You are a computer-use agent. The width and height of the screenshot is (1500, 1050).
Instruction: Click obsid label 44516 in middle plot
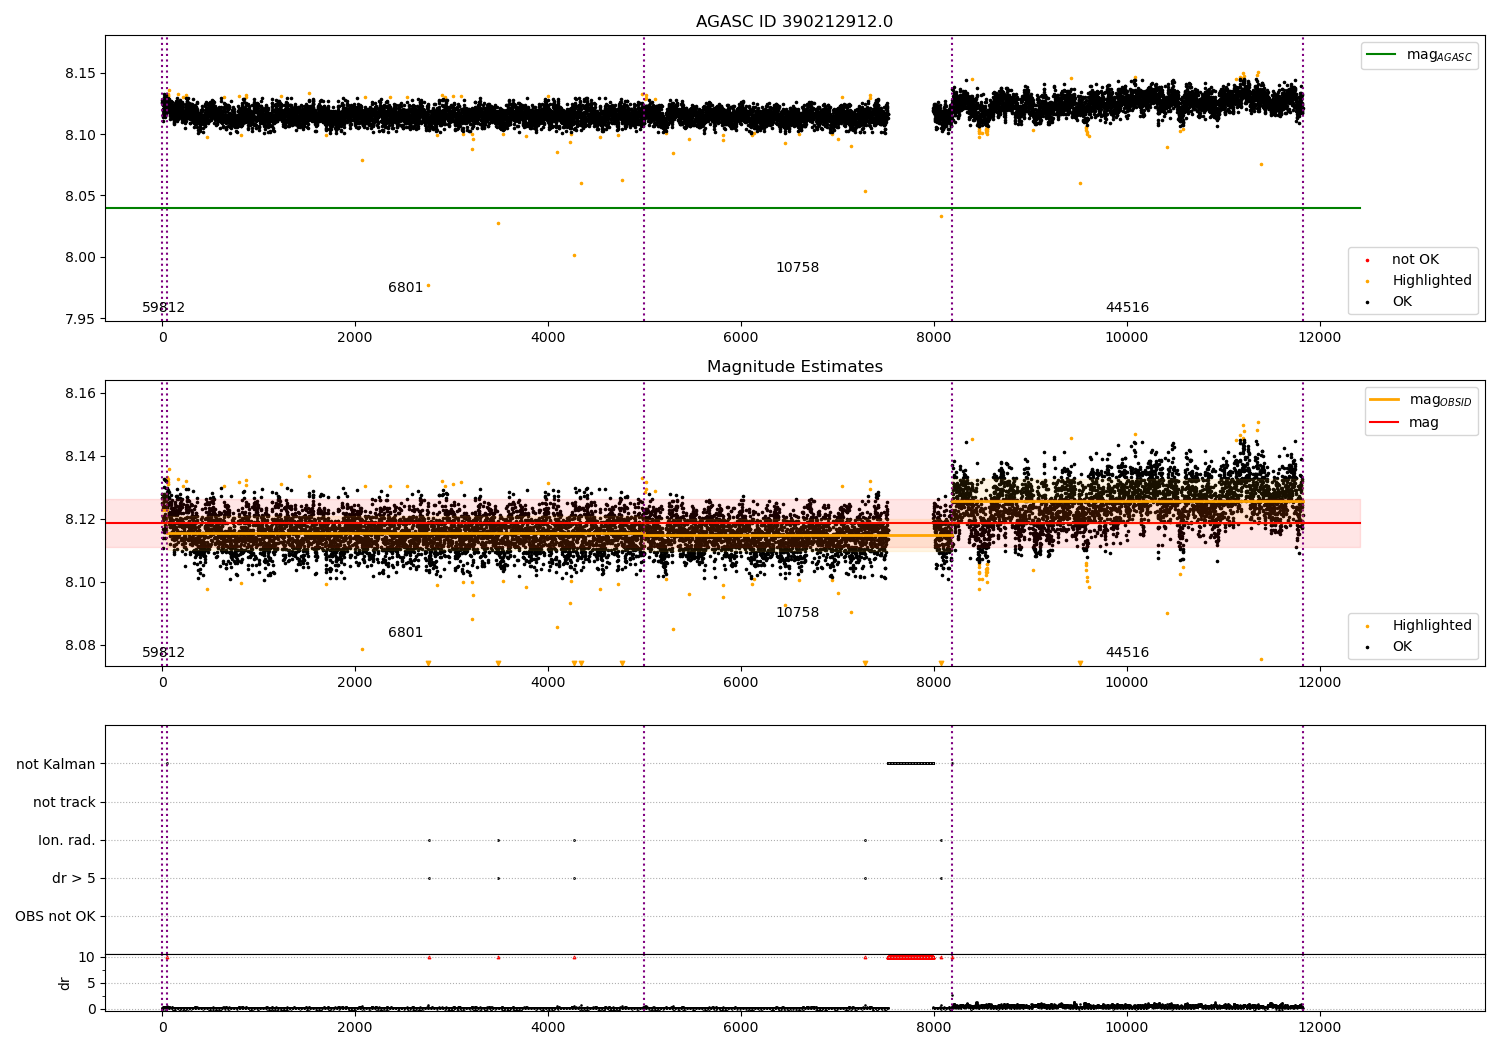tap(1127, 653)
